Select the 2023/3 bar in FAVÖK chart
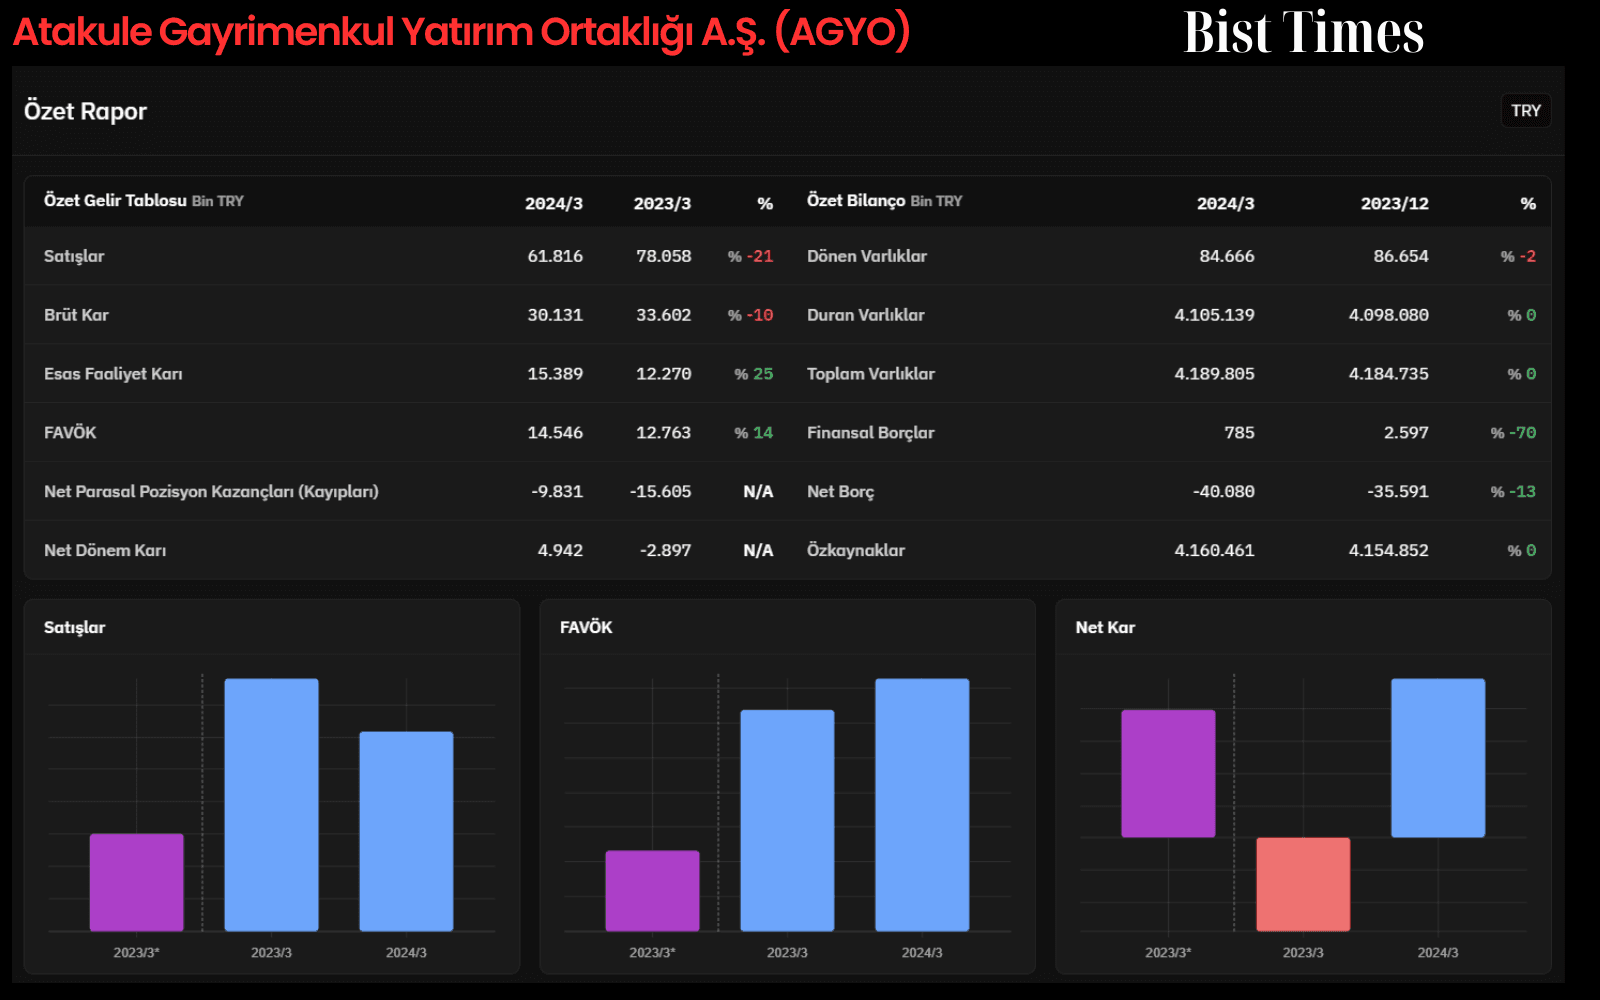1600x1000 pixels. tap(787, 820)
